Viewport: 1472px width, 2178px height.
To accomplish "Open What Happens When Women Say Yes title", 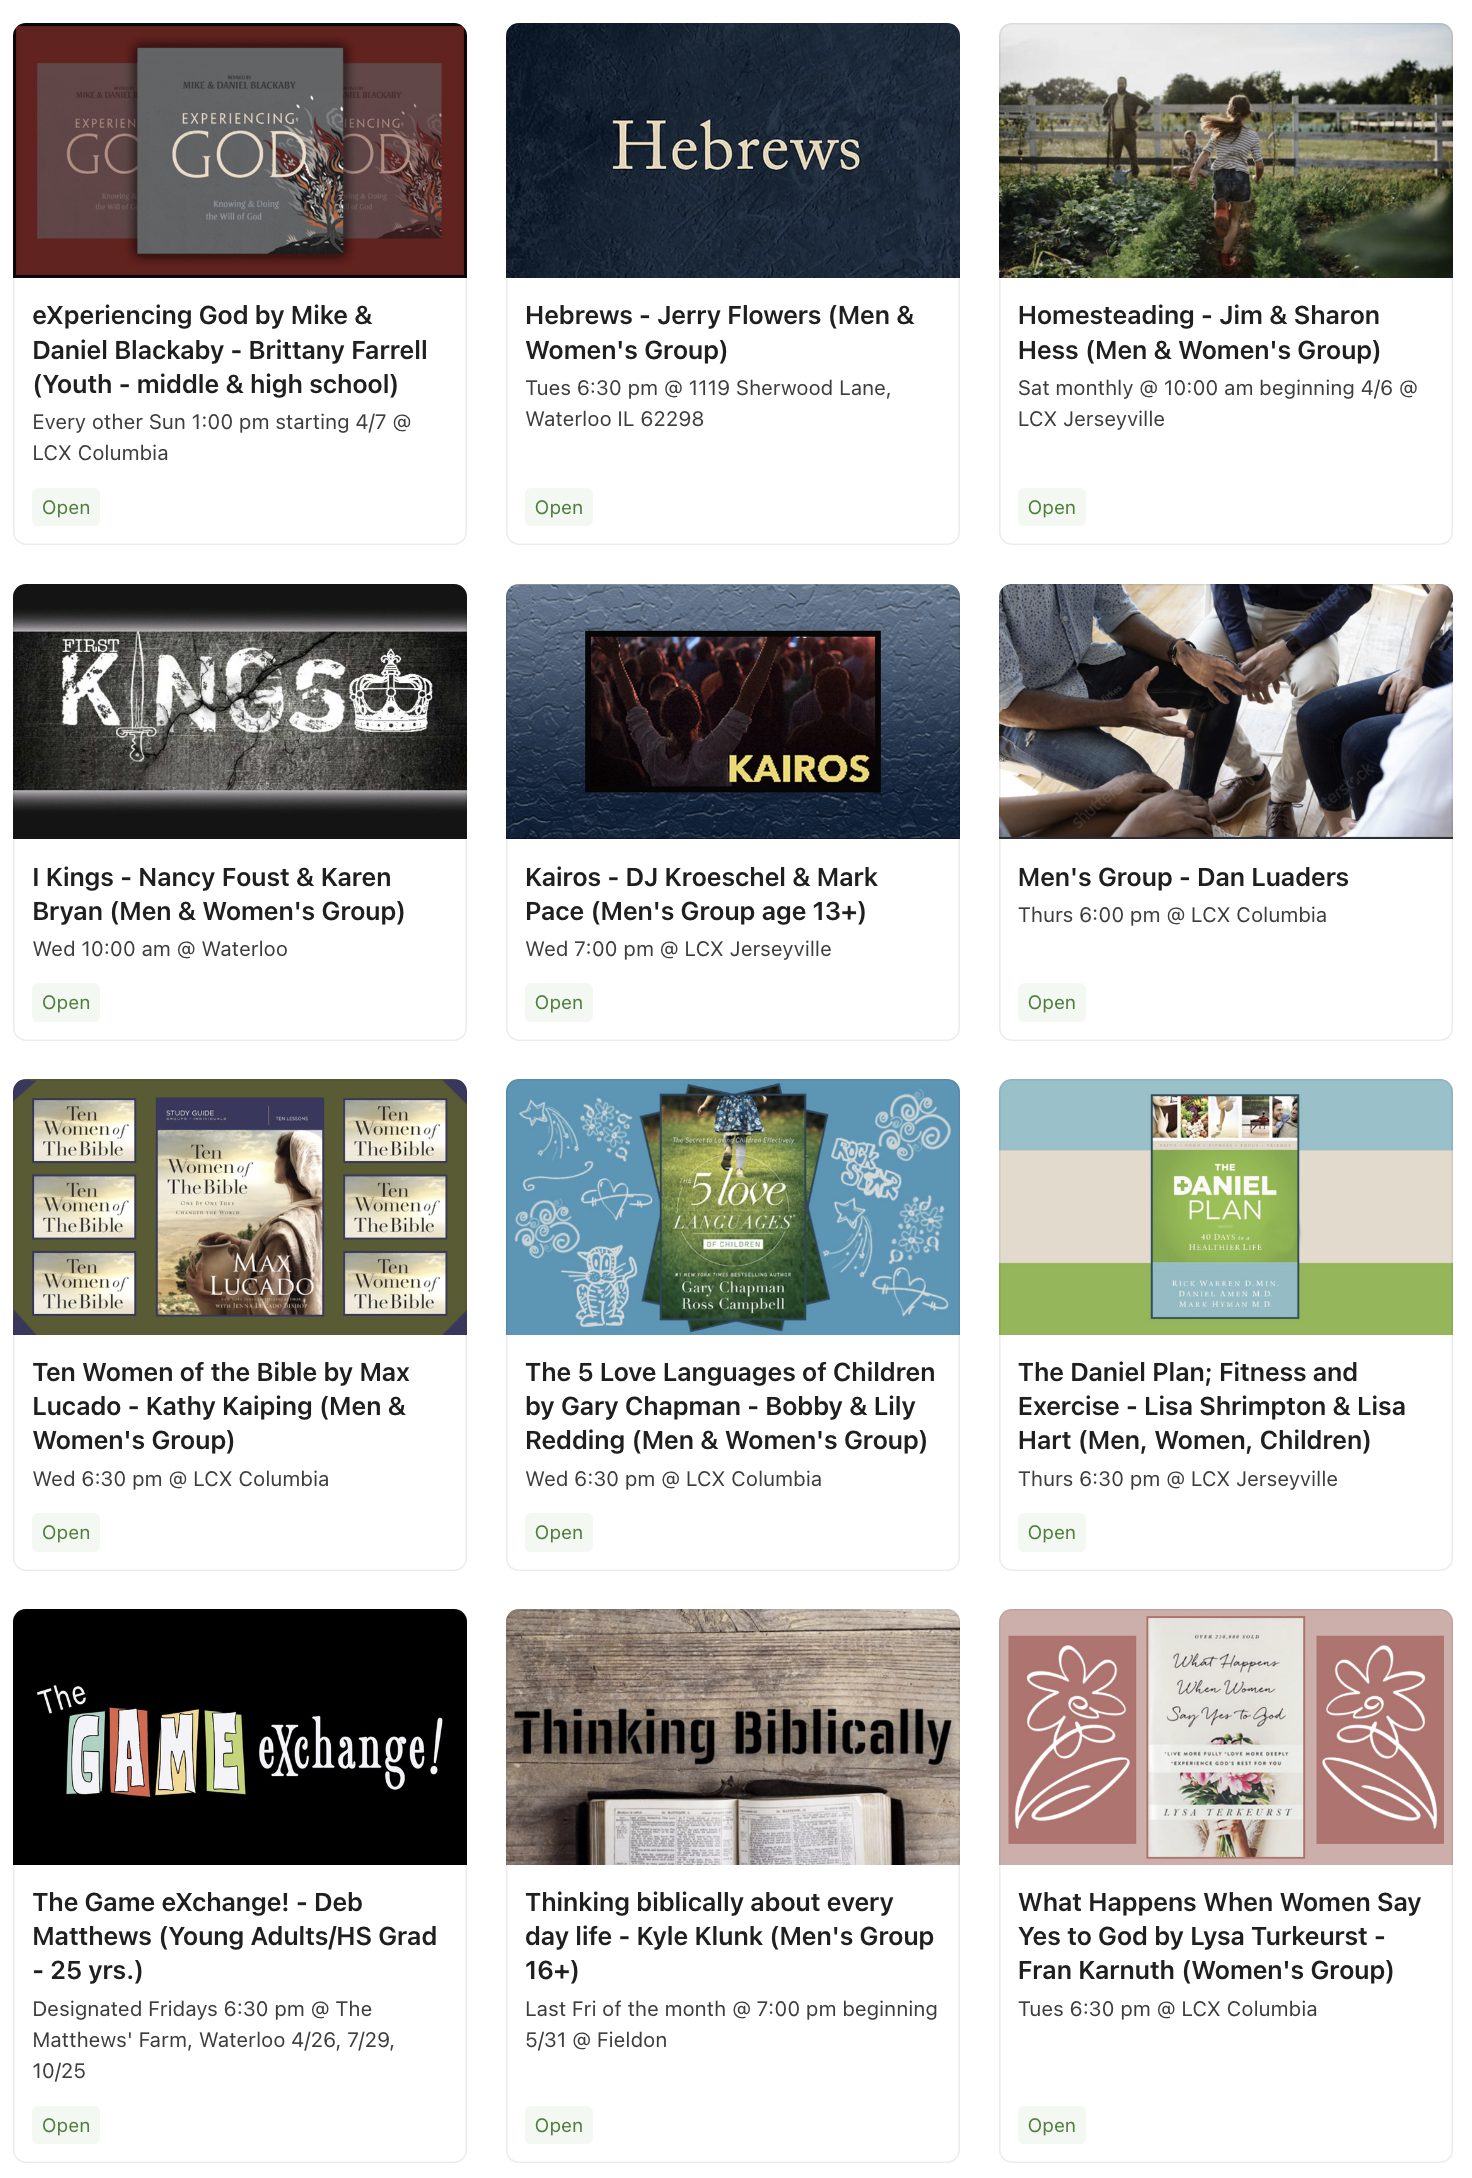I will 1219,1936.
